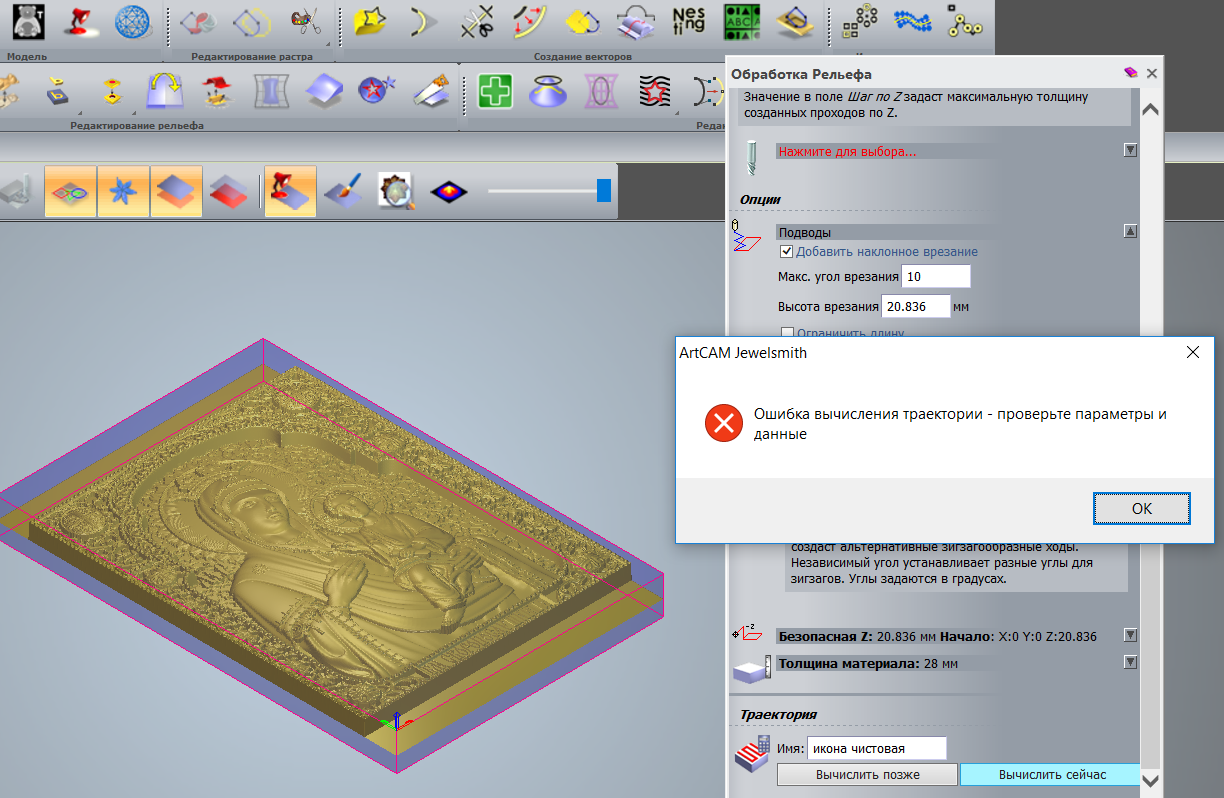Image resolution: width=1224 pixels, height=798 pixels.
Task: Select the blue dome relief shape icon
Action: tap(548, 92)
